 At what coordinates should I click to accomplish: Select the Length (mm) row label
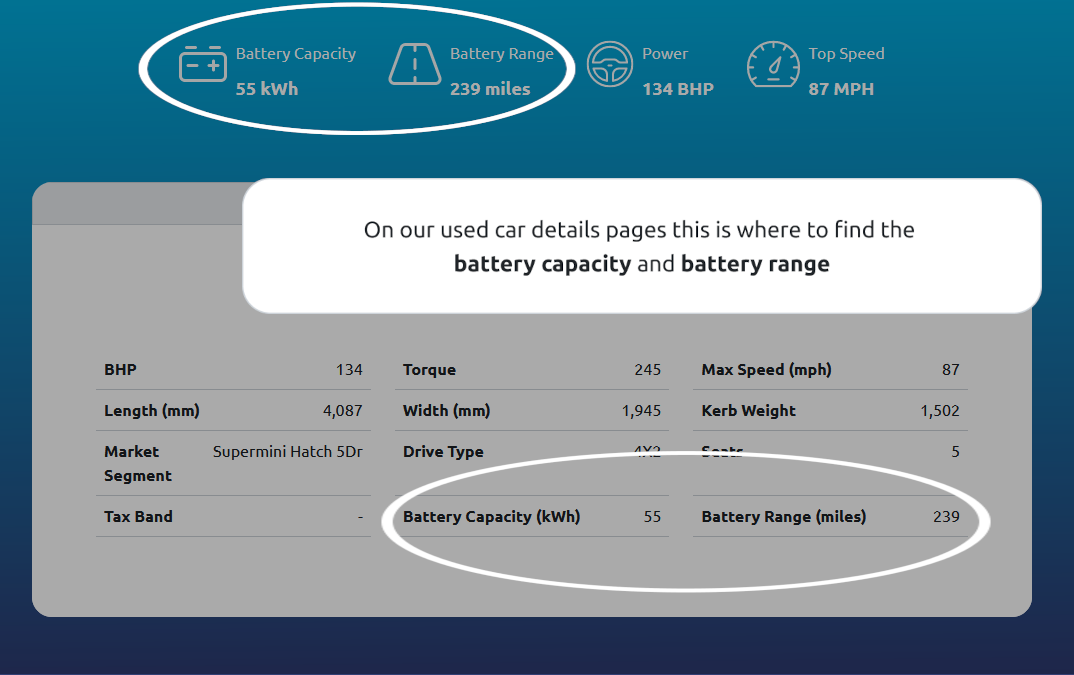click(x=152, y=411)
